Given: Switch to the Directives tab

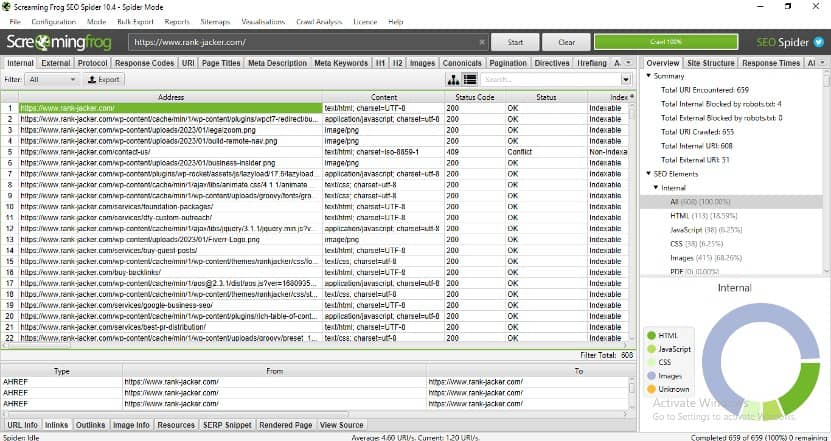Looking at the screenshot, I should (x=552, y=63).
